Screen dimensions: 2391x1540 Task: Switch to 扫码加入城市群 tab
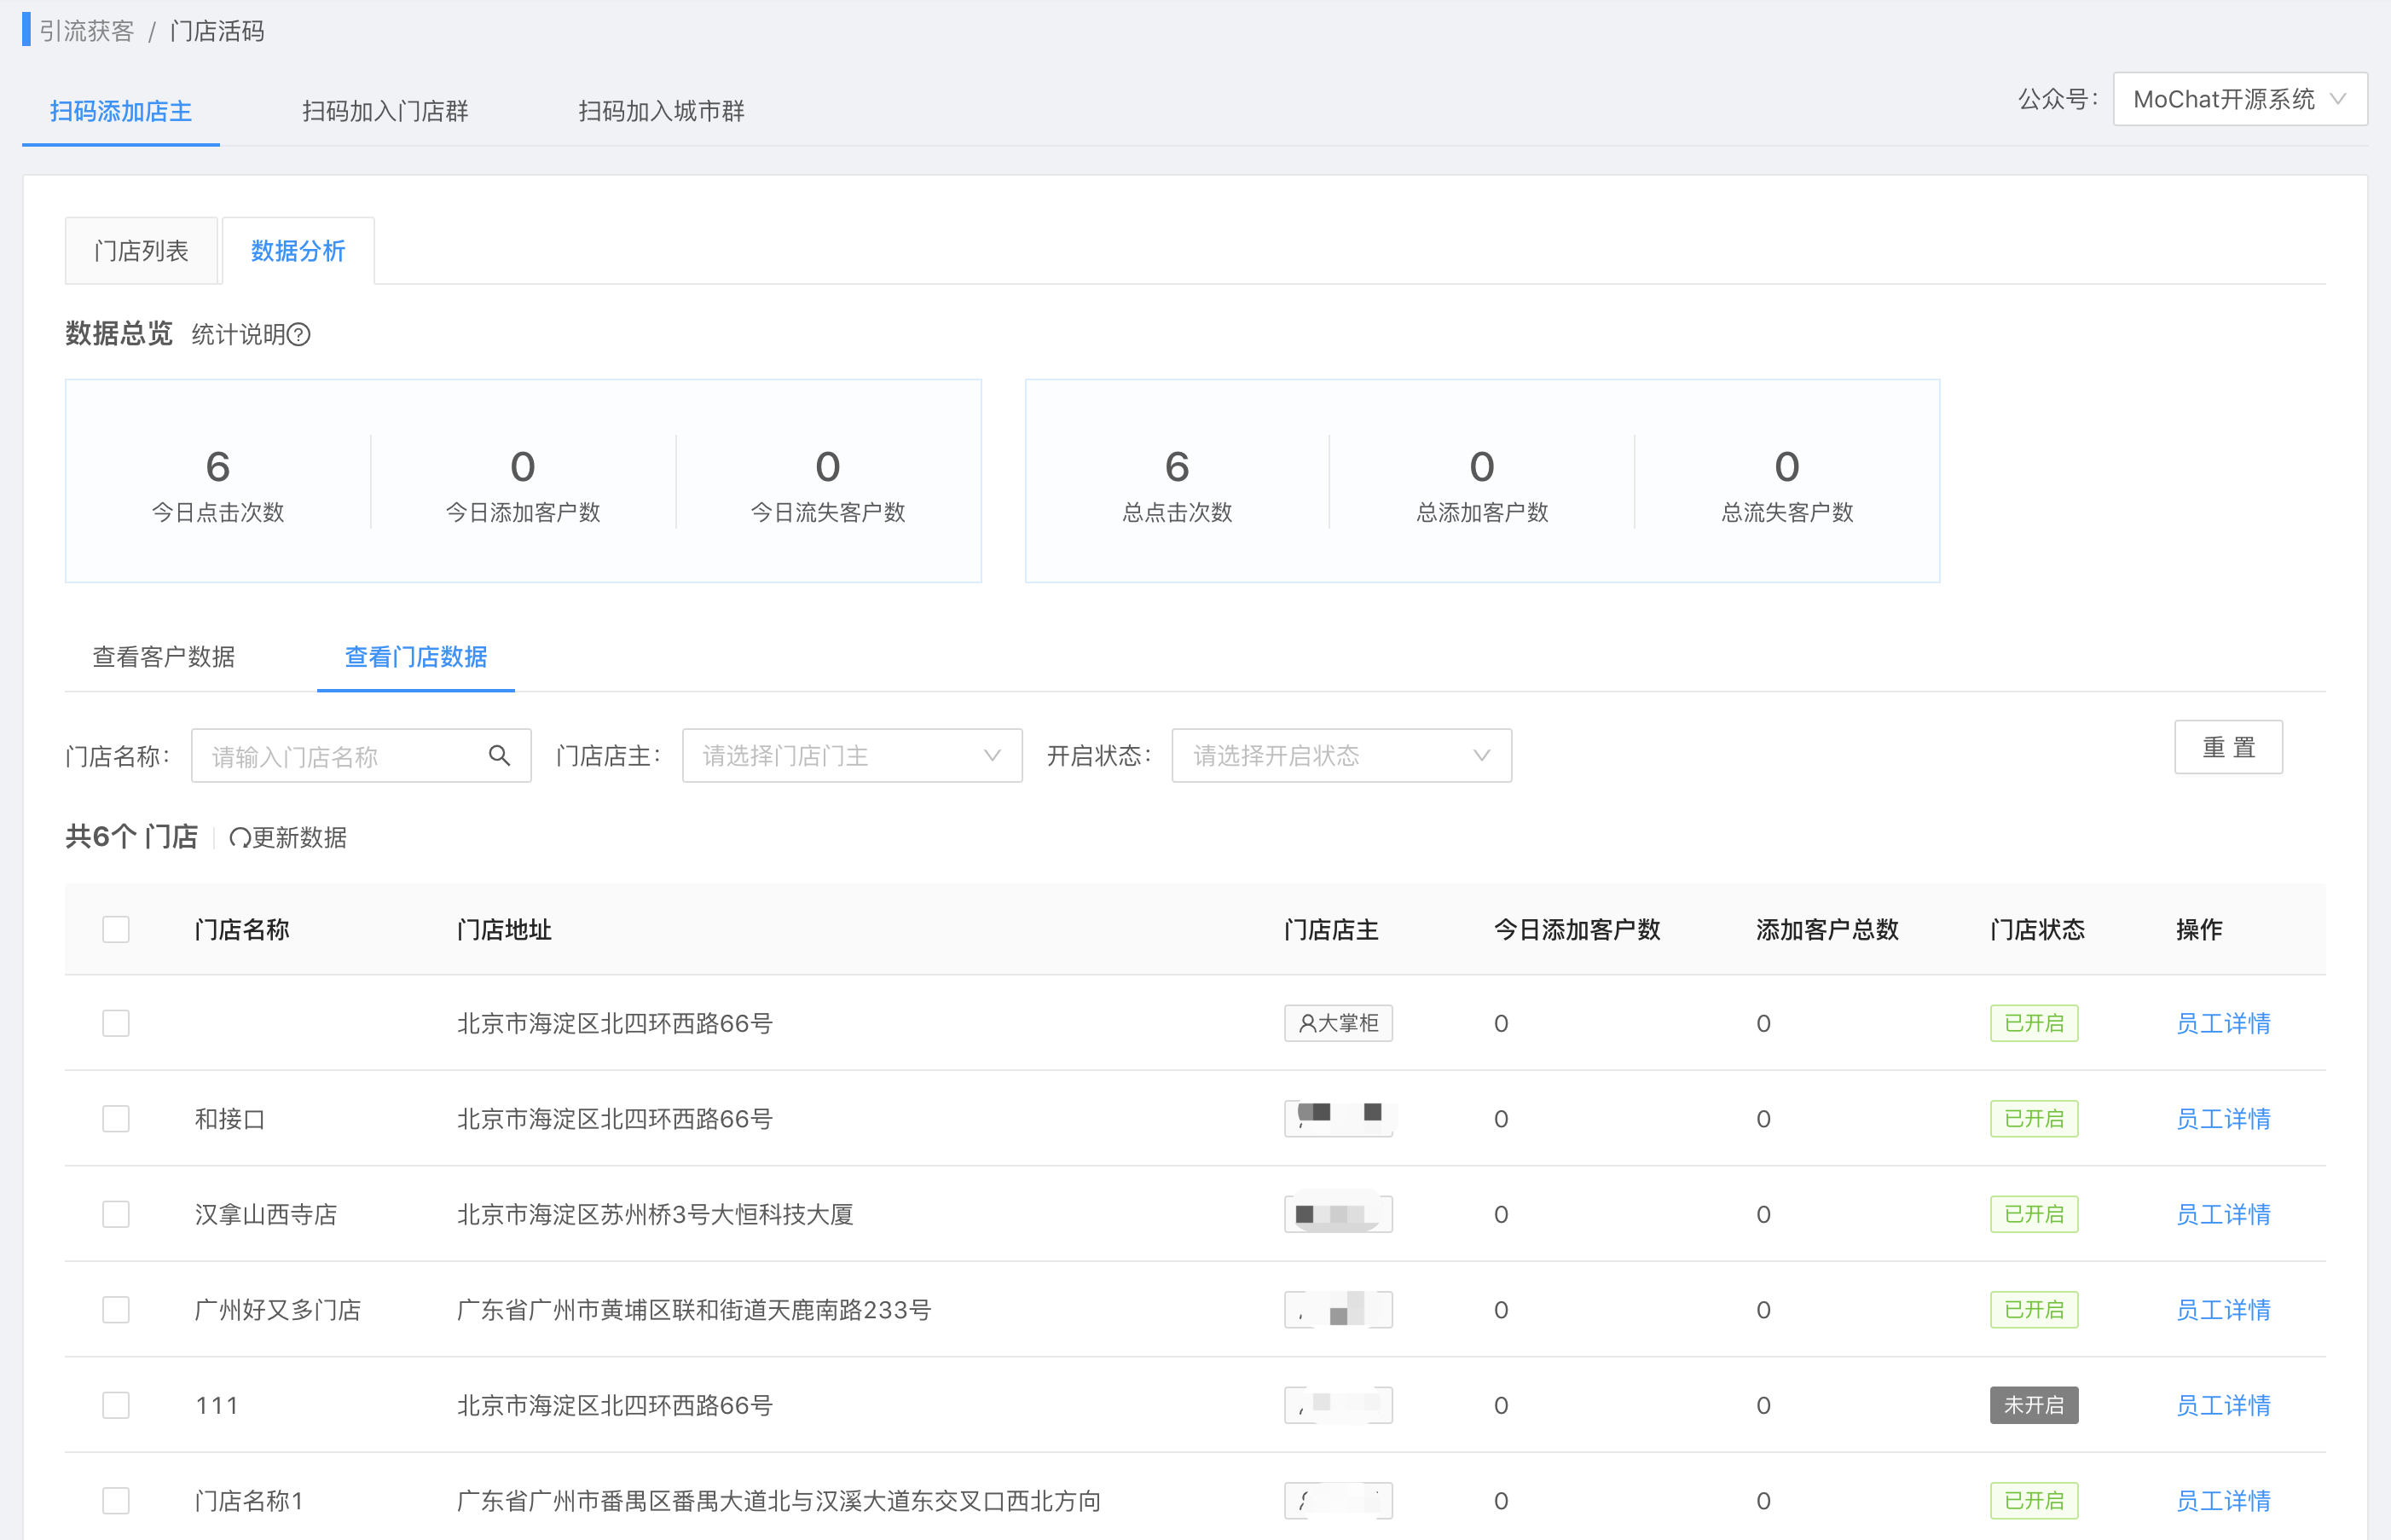point(661,111)
